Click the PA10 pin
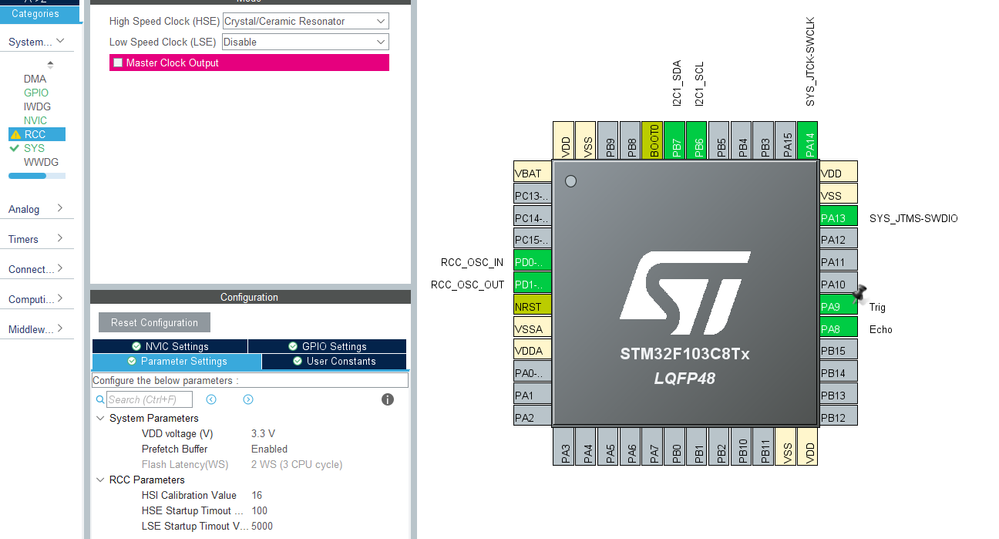This screenshot has width=999, height=539. click(838, 284)
